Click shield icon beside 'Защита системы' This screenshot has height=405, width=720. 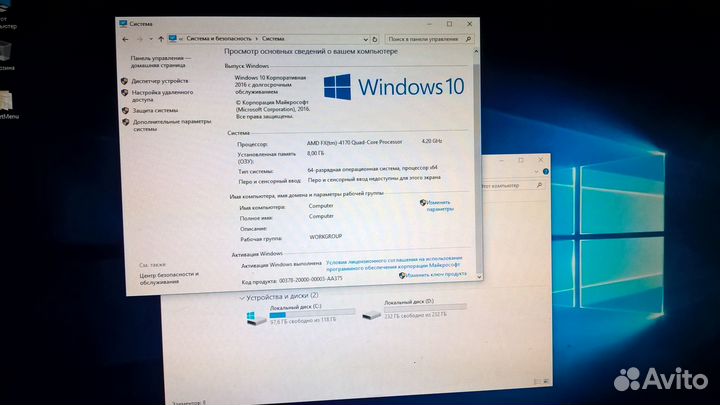point(125,110)
